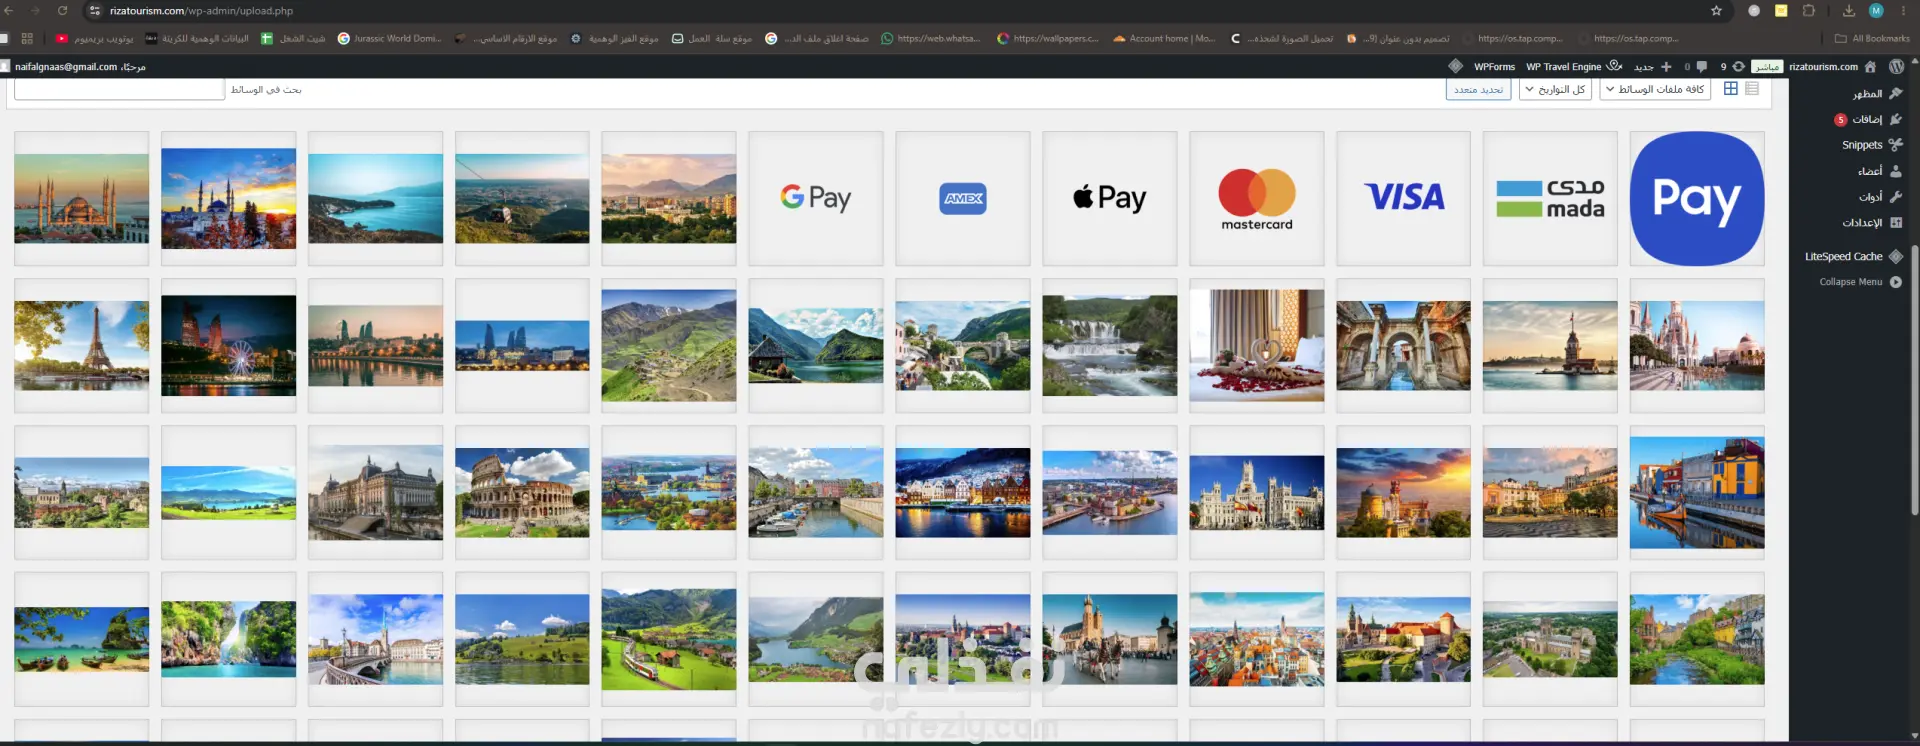The width and height of the screenshot is (1920, 746).
Task: Focus the media search input field
Action: 119,89
